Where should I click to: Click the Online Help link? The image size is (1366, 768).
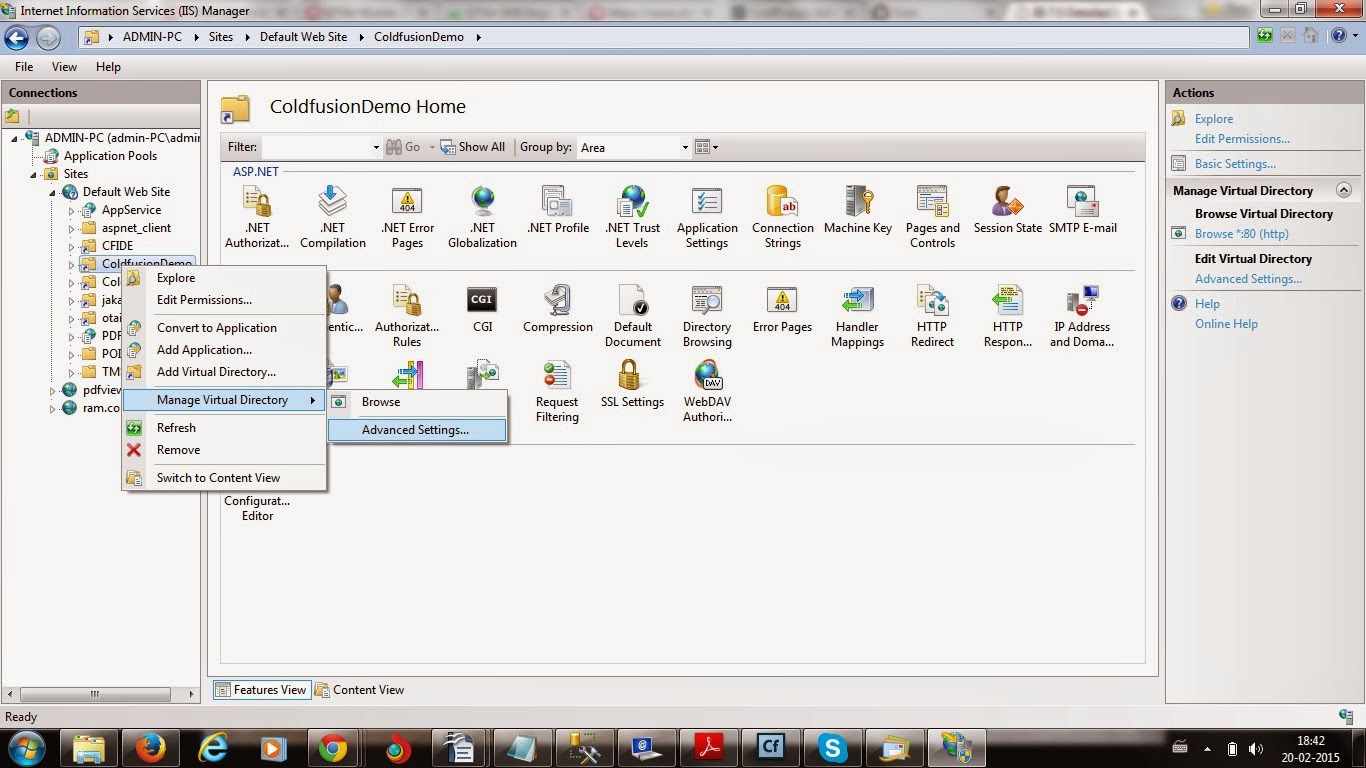(x=1226, y=324)
